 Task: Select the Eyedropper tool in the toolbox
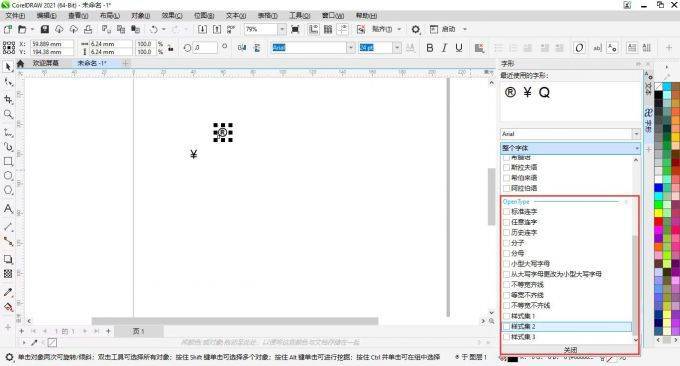click(x=8, y=292)
